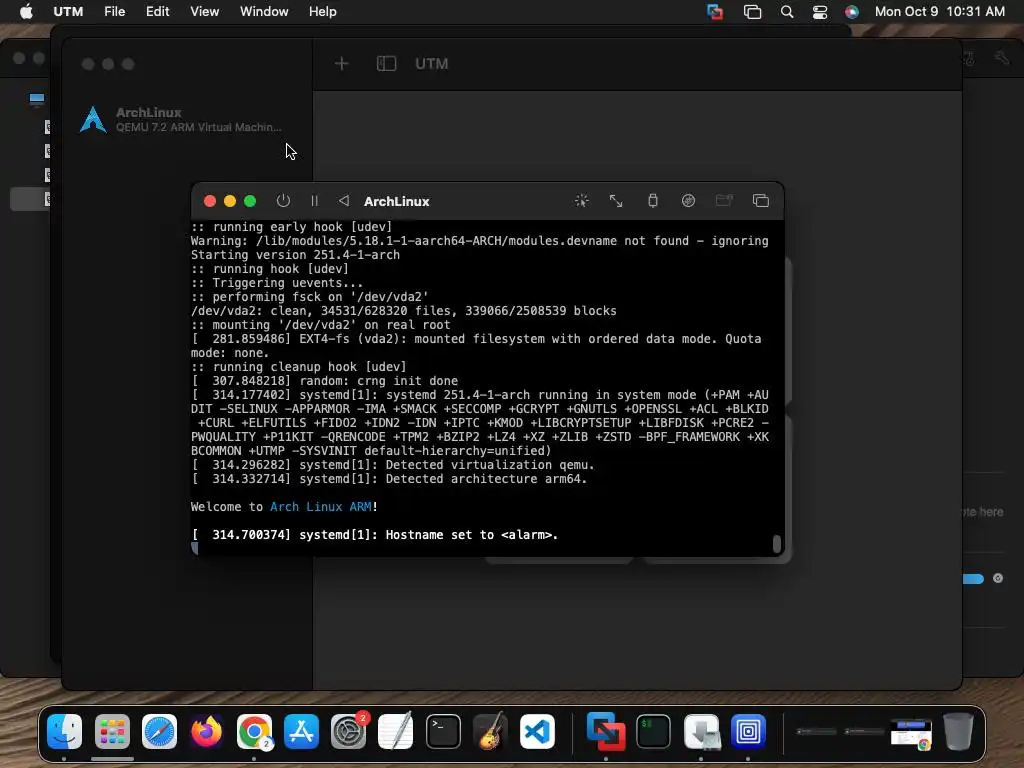Open the View menu
This screenshot has height=768, width=1024.
[x=204, y=11]
